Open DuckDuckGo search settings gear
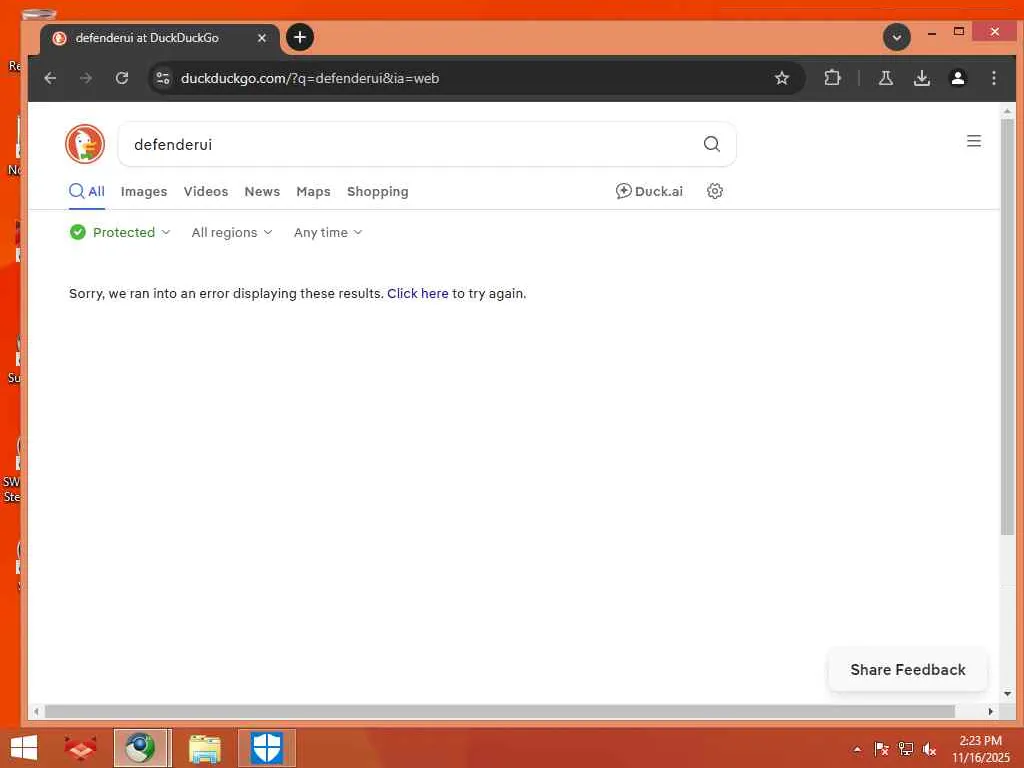The height and width of the screenshot is (768, 1024). tap(715, 191)
